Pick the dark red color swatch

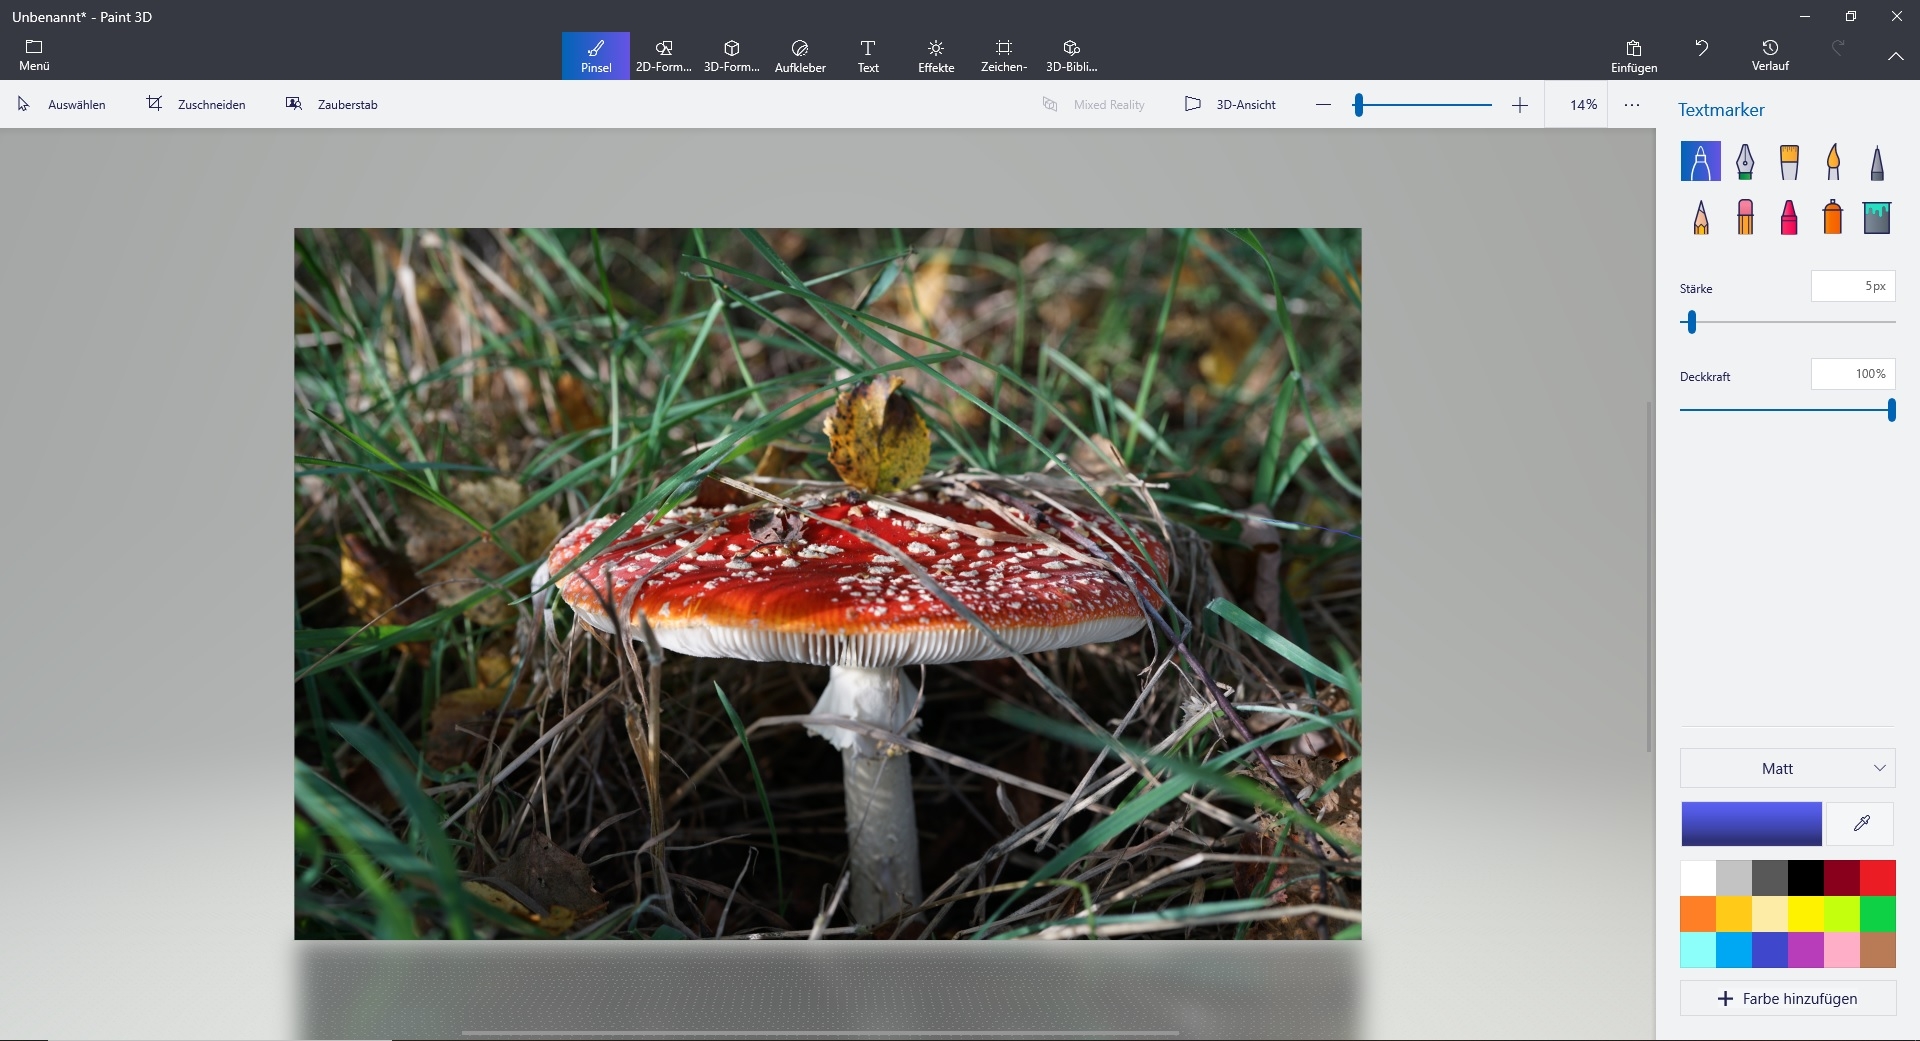point(1842,878)
